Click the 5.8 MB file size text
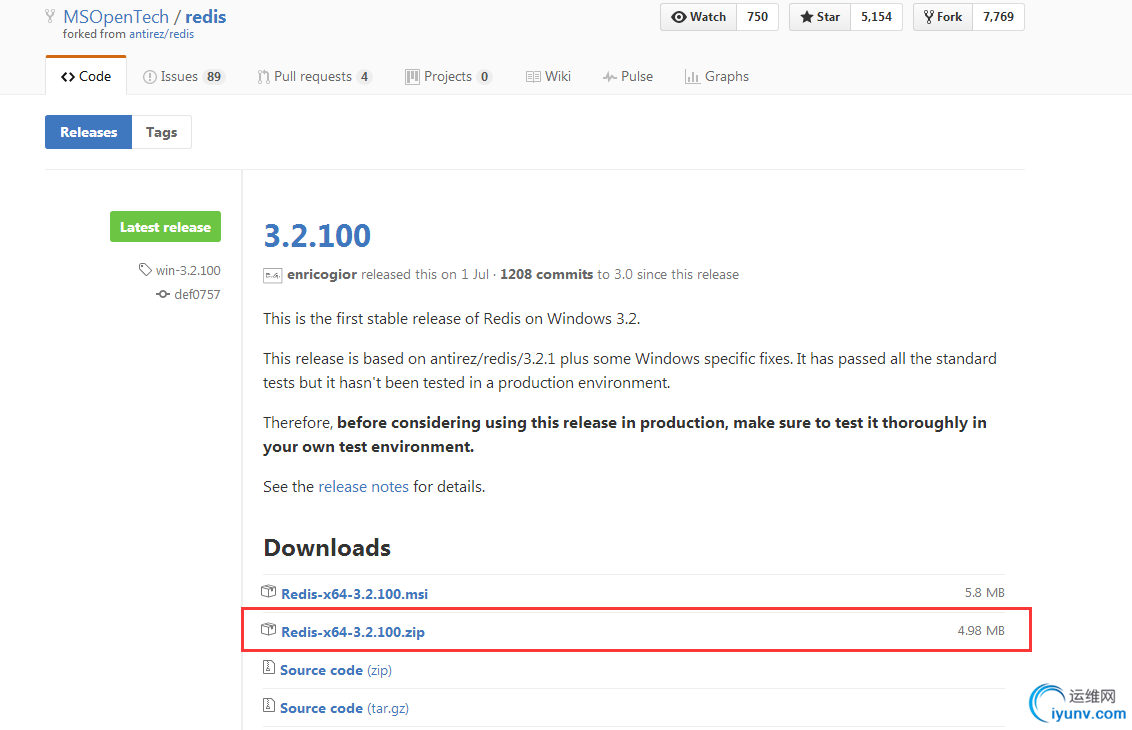 pos(985,593)
